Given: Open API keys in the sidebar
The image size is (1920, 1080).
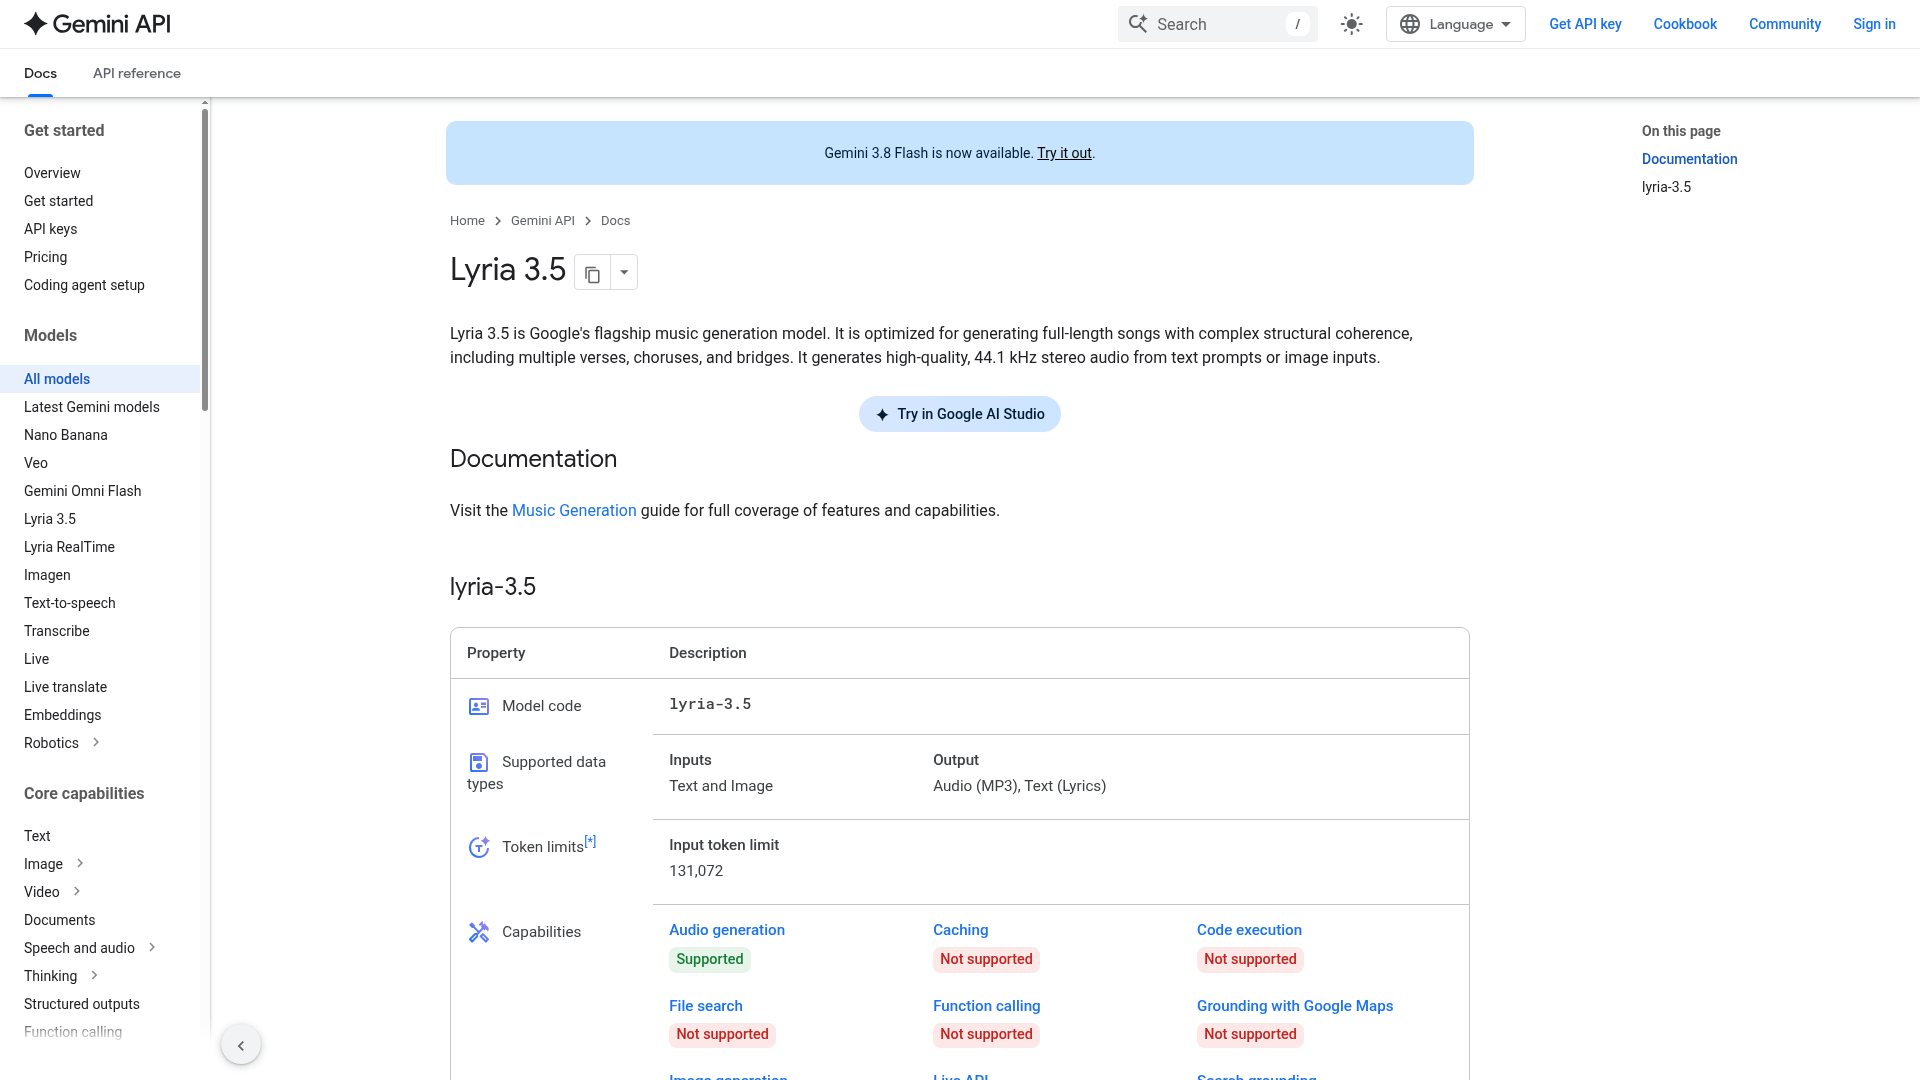Looking at the screenshot, I should [50, 229].
